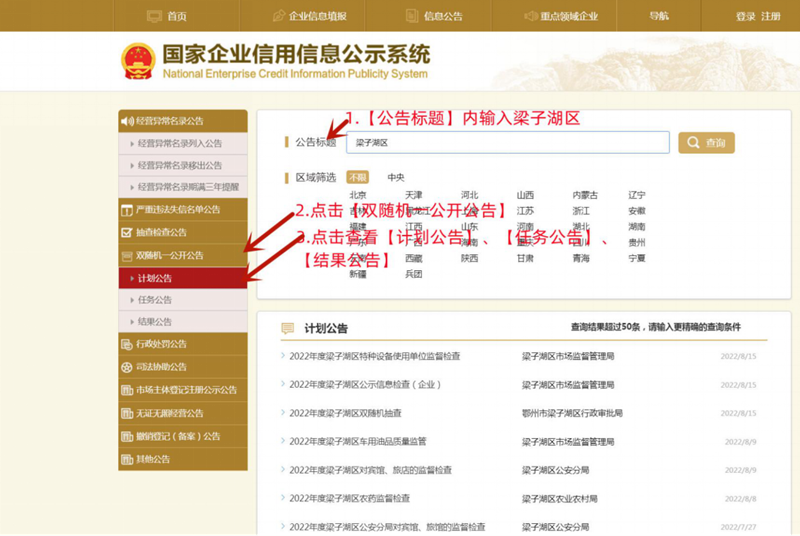Screen dimensions: 800x536
Task: Select 河北 in region filter
Action: (469, 195)
